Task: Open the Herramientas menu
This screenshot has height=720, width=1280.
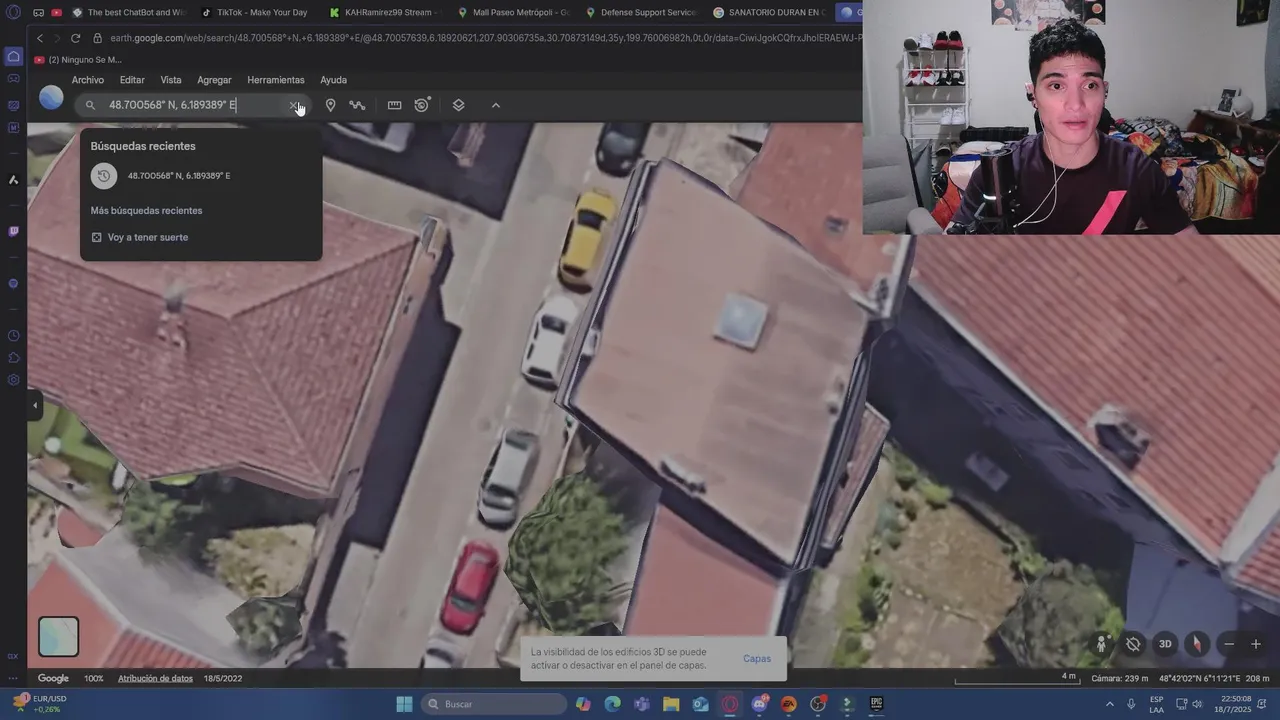Action: coord(276,80)
